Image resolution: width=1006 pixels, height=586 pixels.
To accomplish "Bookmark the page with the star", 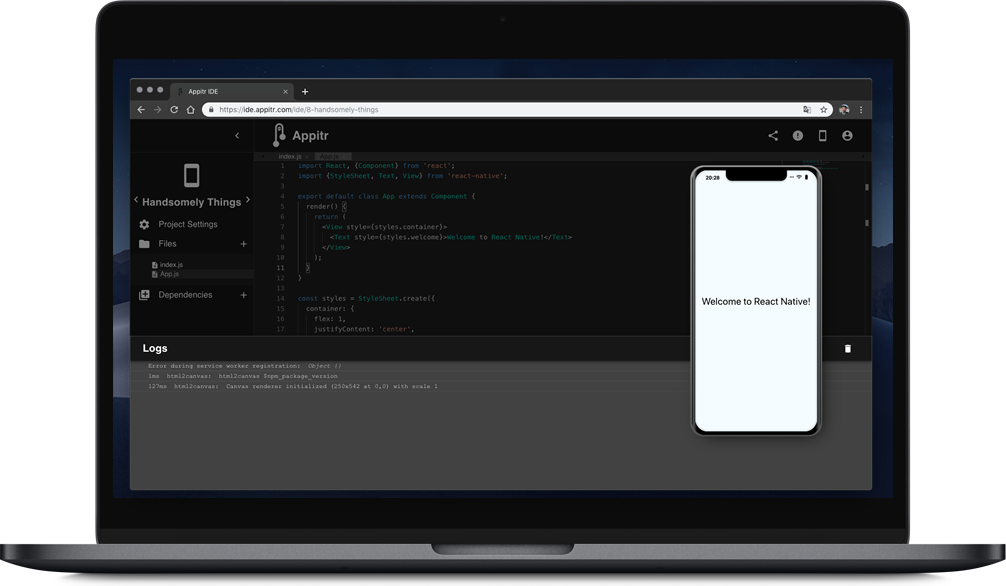I will point(824,110).
